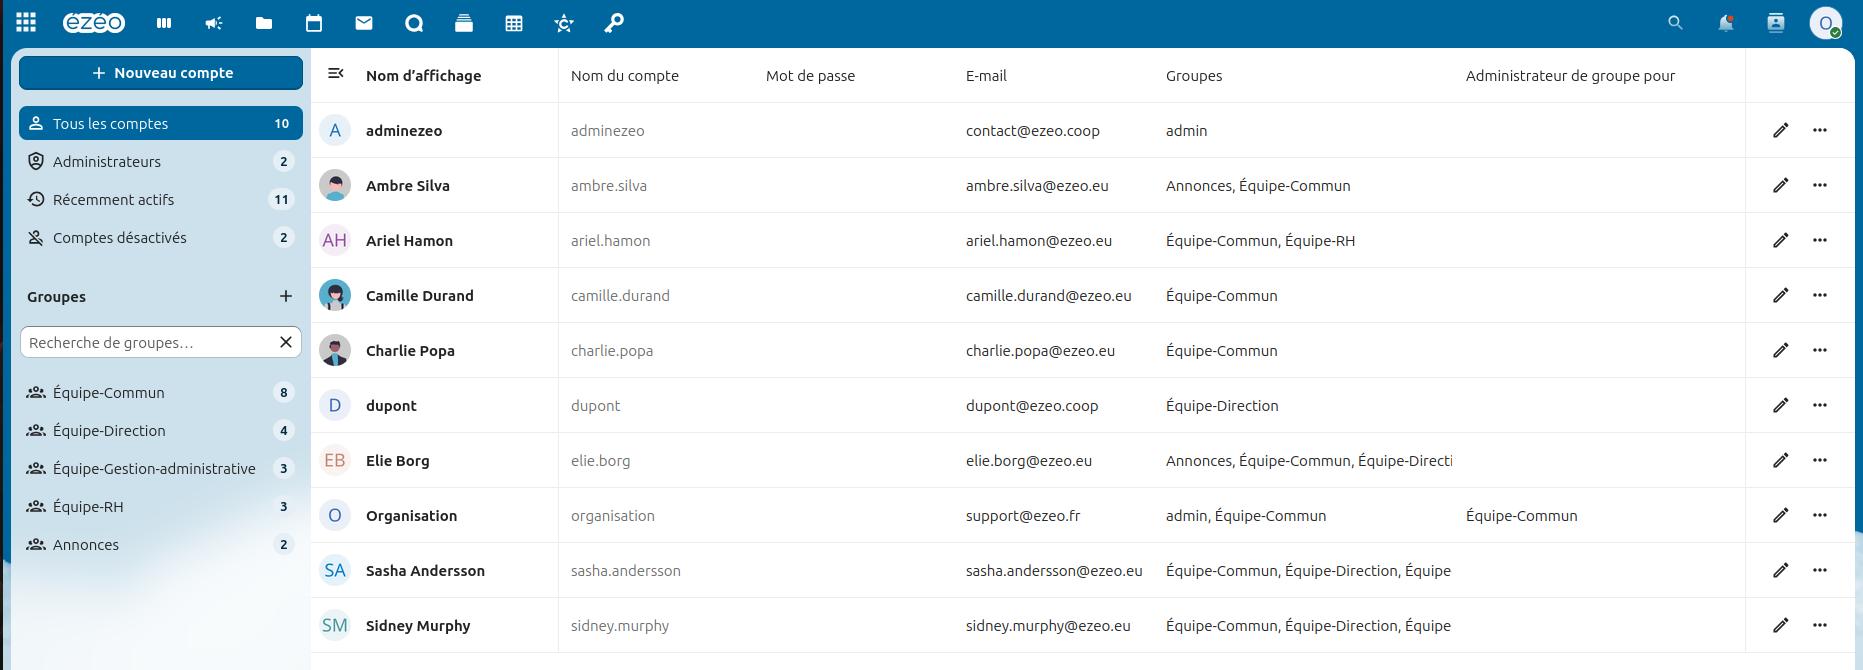This screenshot has height=670, width=1863.
Task: Click the Groupes column header
Action: point(1194,75)
